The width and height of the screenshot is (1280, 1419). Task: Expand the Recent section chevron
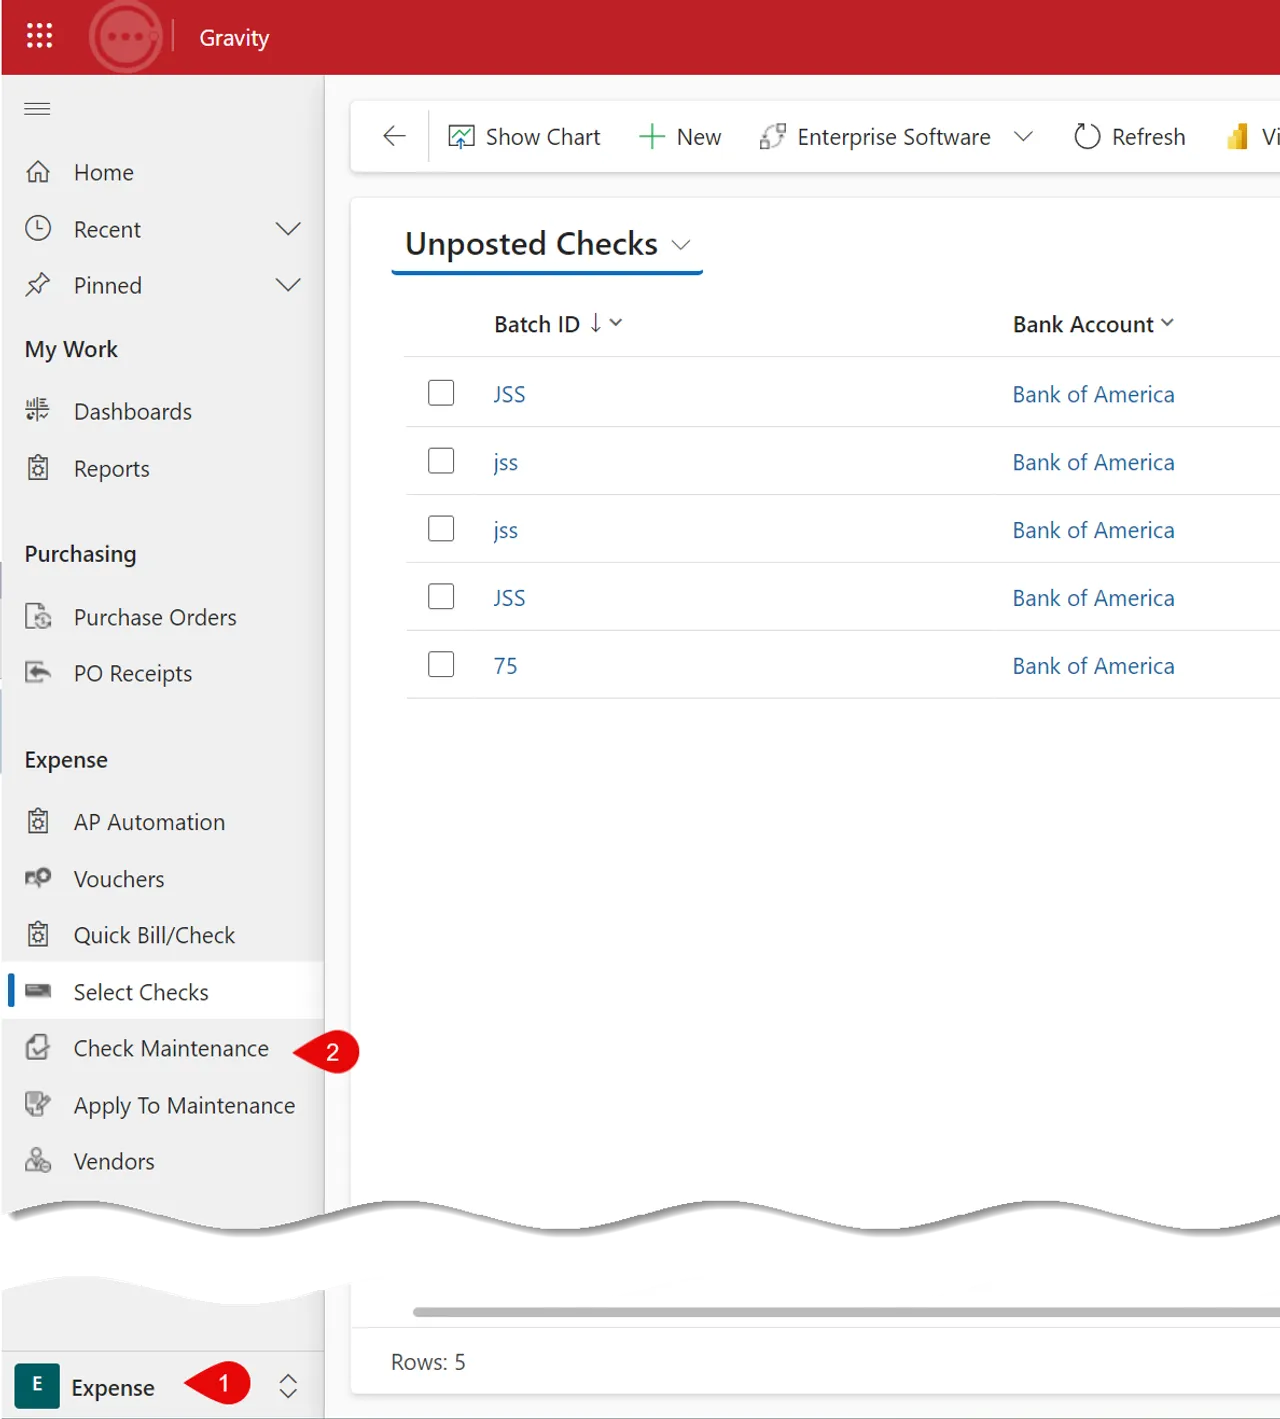(x=288, y=228)
